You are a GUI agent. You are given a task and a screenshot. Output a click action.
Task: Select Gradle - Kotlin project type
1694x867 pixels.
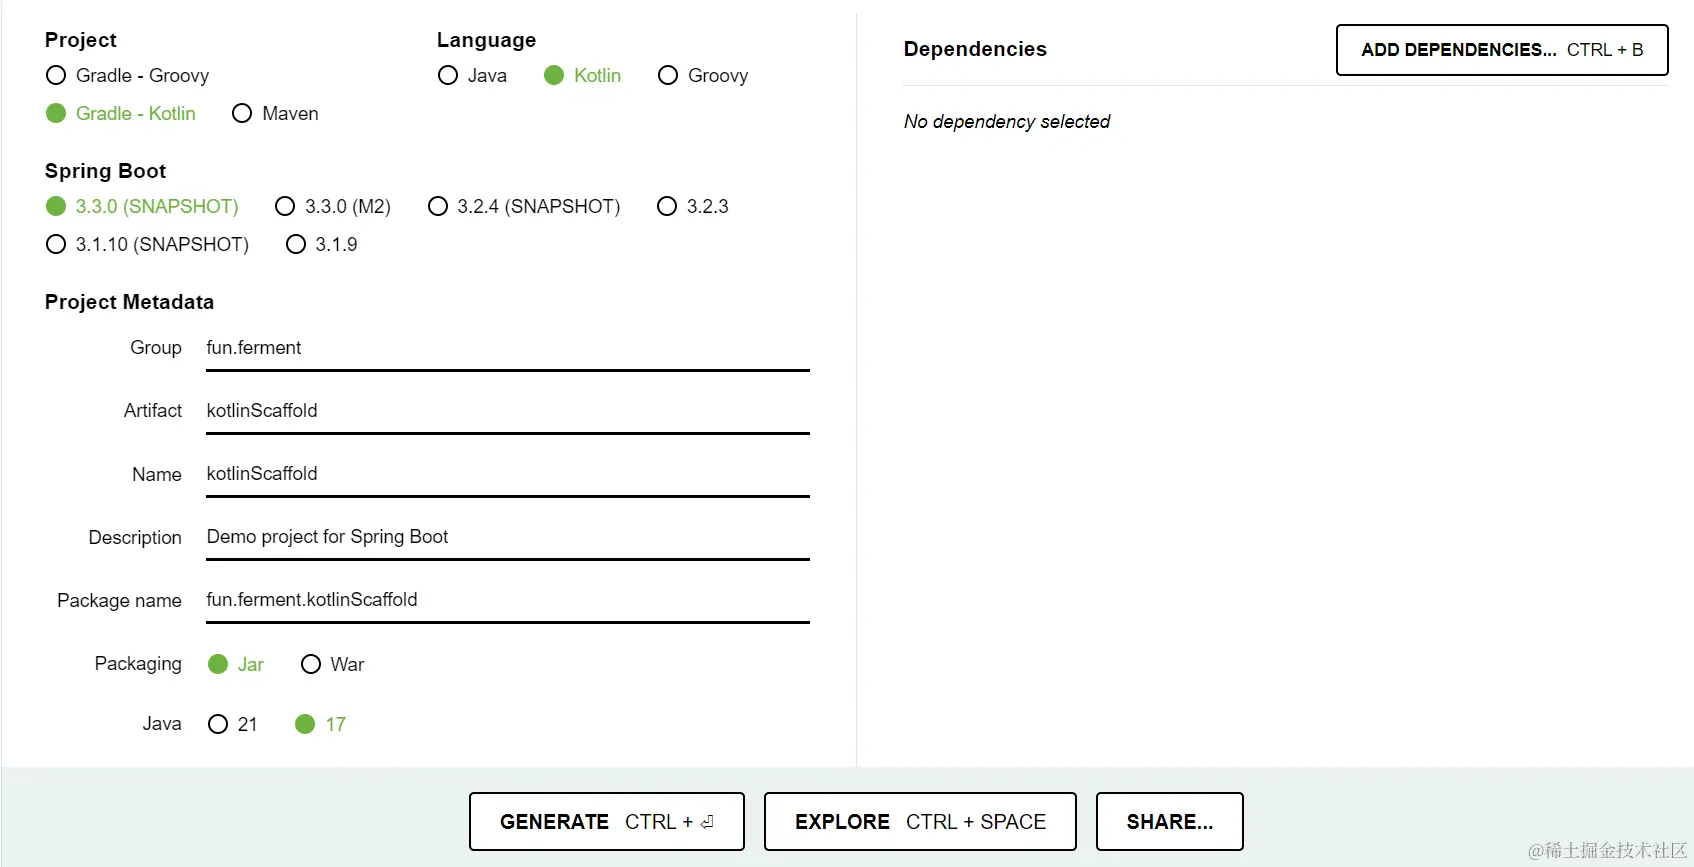click(x=121, y=114)
